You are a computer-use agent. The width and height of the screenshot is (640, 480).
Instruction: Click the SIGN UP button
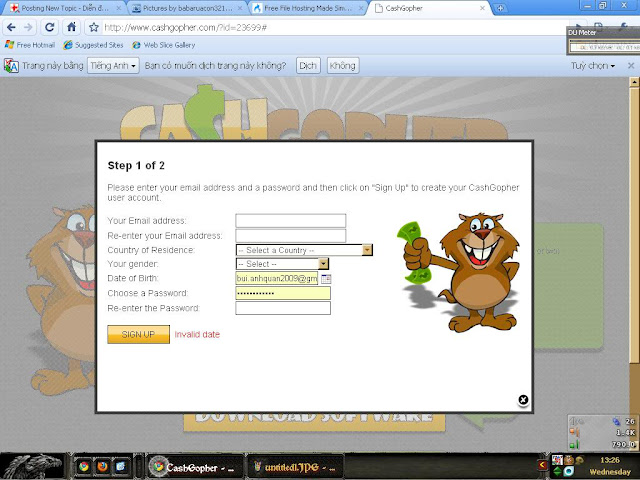click(138, 334)
